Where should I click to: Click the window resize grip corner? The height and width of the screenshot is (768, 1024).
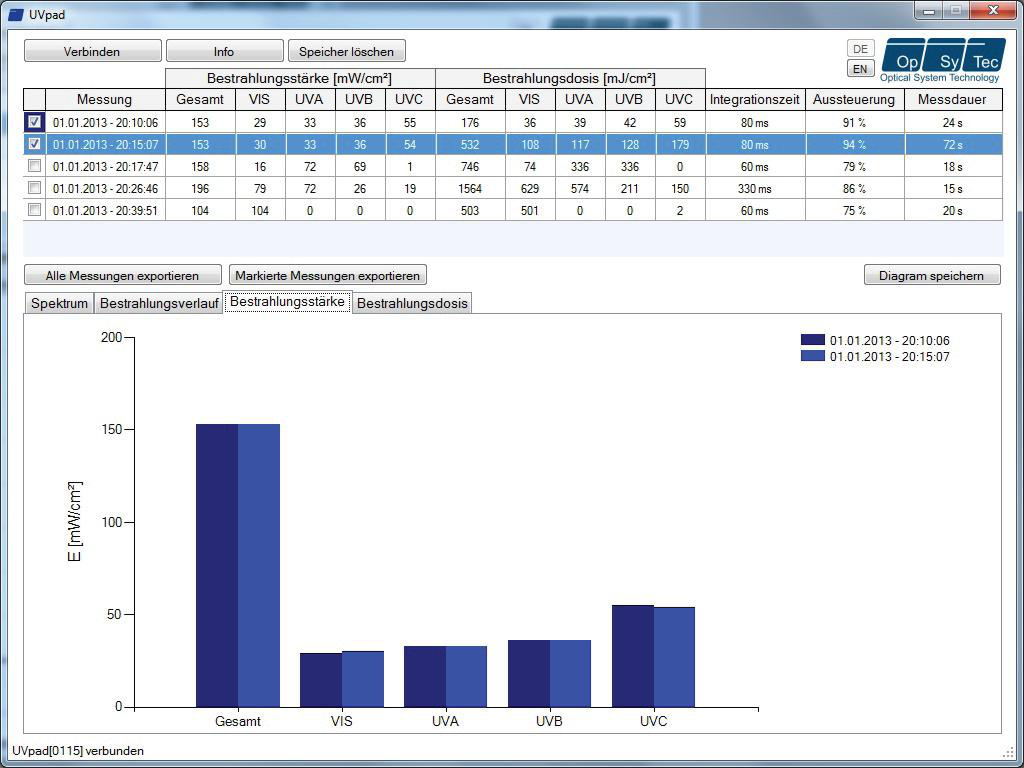point(1008,751)
